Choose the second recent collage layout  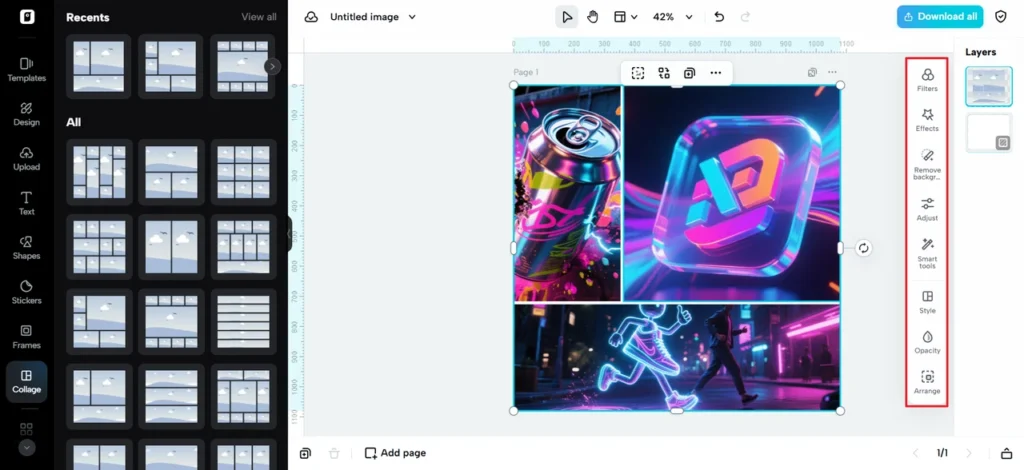click(x=170, y=66)
